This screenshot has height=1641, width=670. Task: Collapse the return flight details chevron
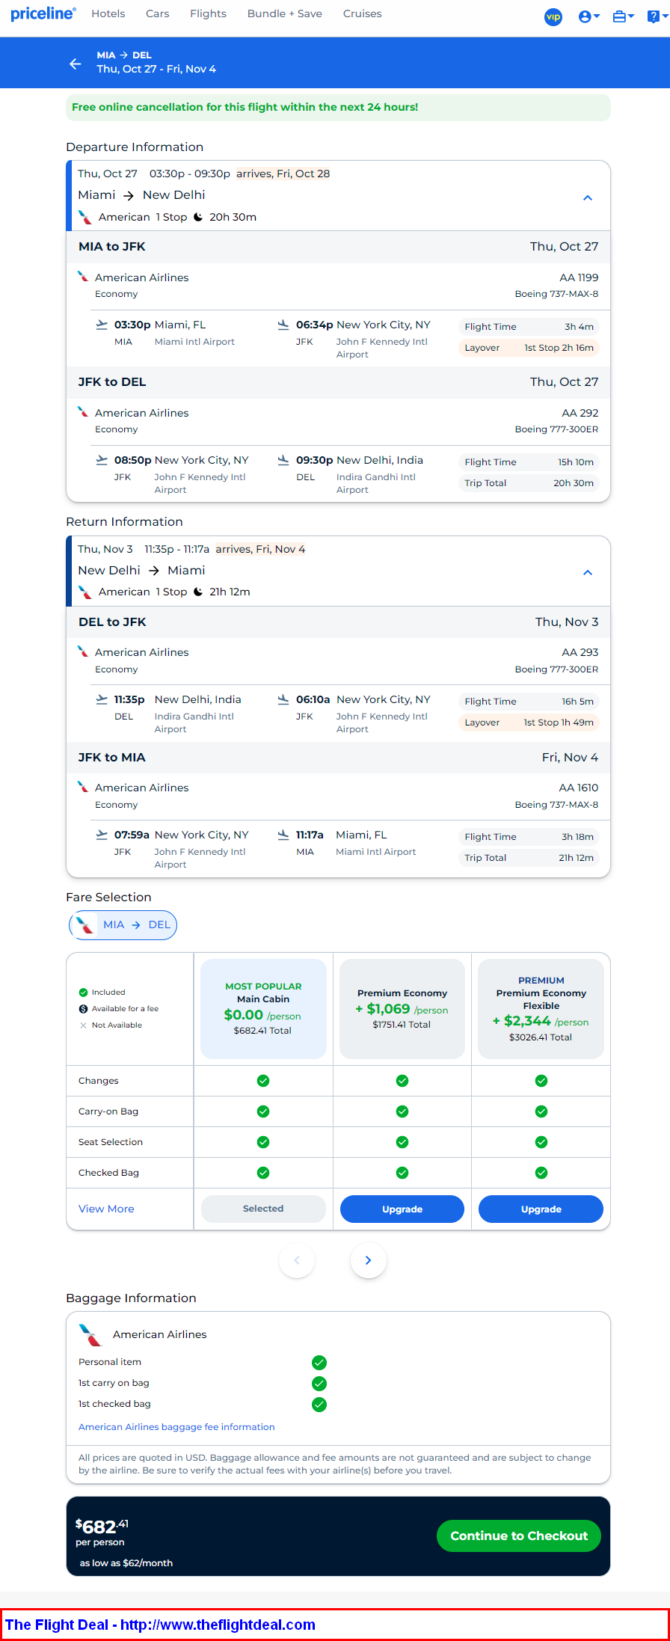click(588, 573)
